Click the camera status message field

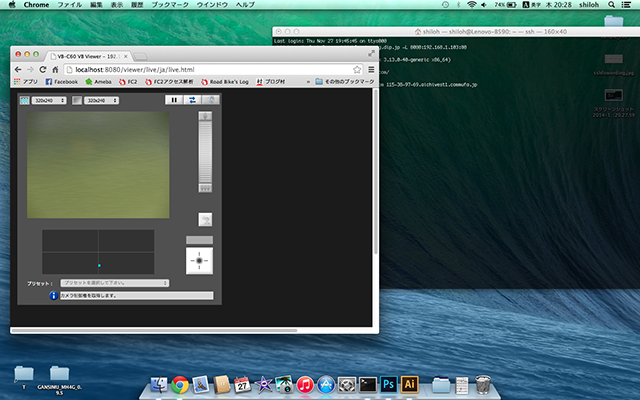pyautogui.click(x=137, y=296)
